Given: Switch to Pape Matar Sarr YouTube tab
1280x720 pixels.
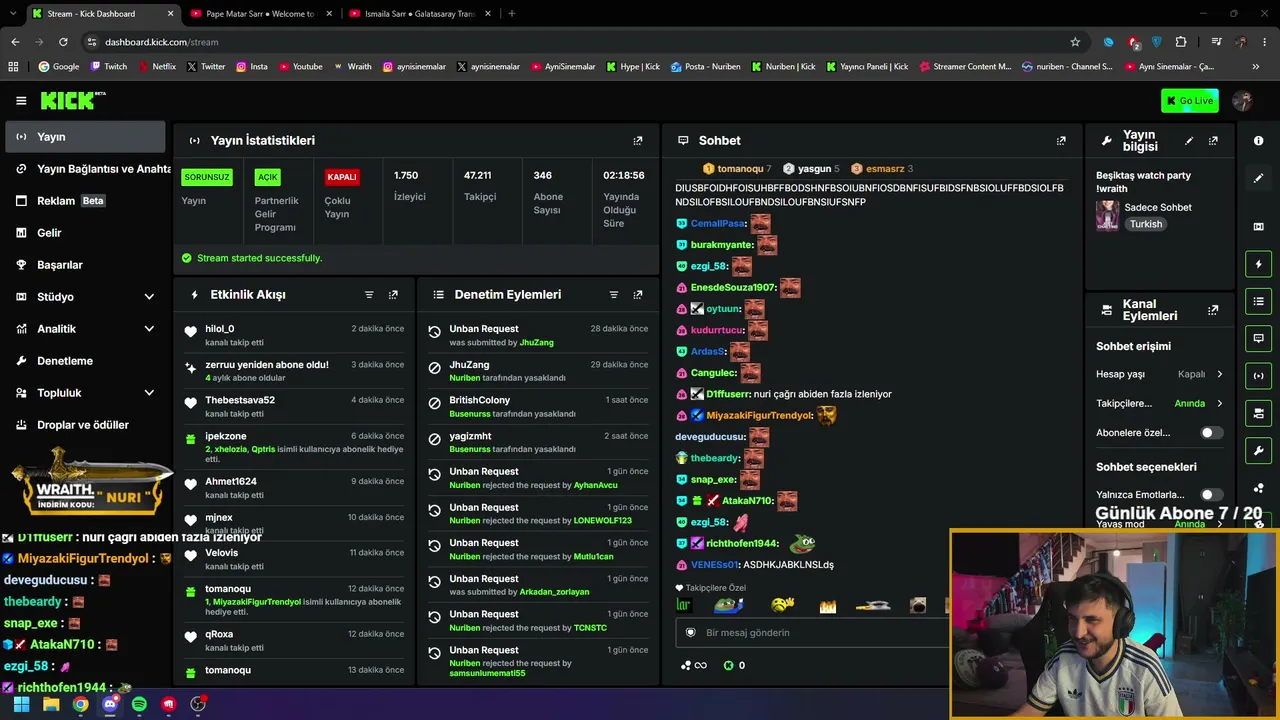Looking at the screenshot, I should [259, 14].
